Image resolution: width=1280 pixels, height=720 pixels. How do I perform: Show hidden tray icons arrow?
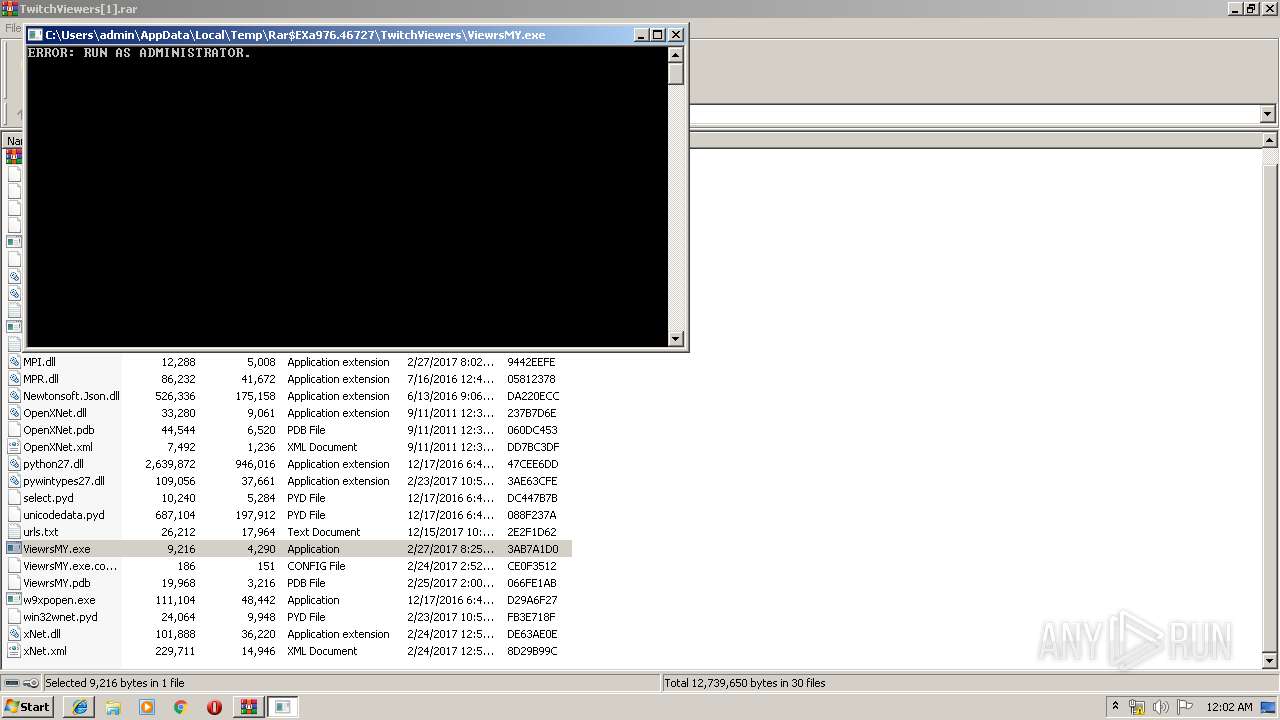1115,706
